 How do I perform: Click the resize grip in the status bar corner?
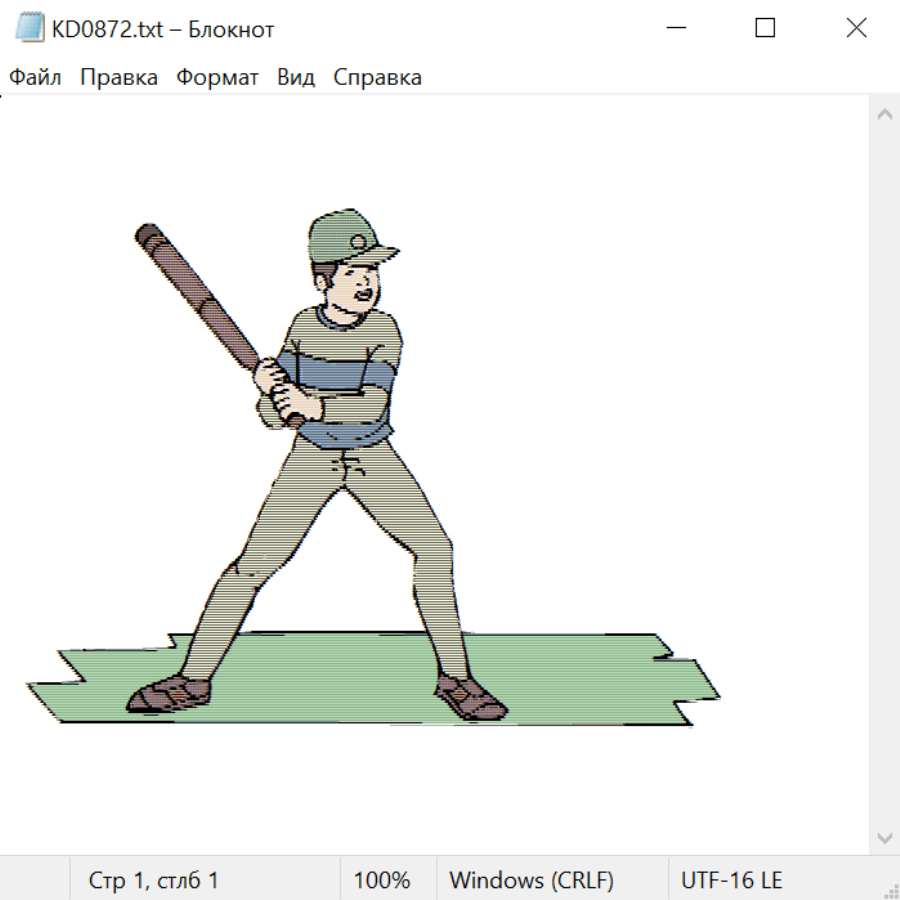point(890,890)
